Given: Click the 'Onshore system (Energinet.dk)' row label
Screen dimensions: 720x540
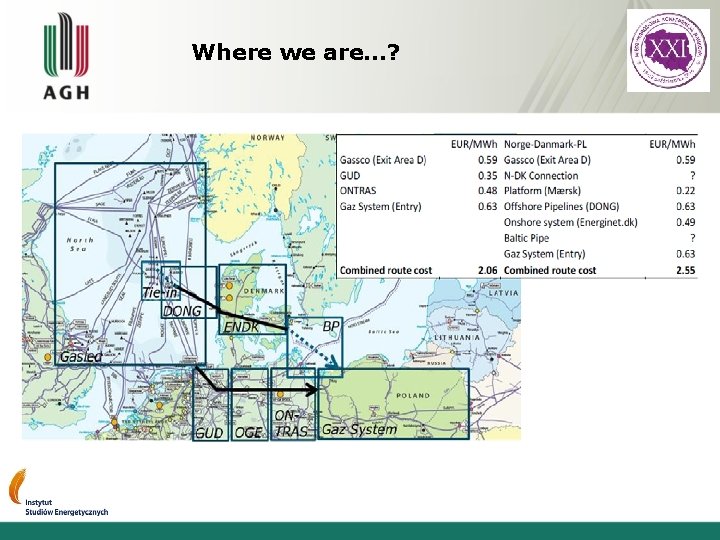Looking at the screenshot, I should [571, 223].
